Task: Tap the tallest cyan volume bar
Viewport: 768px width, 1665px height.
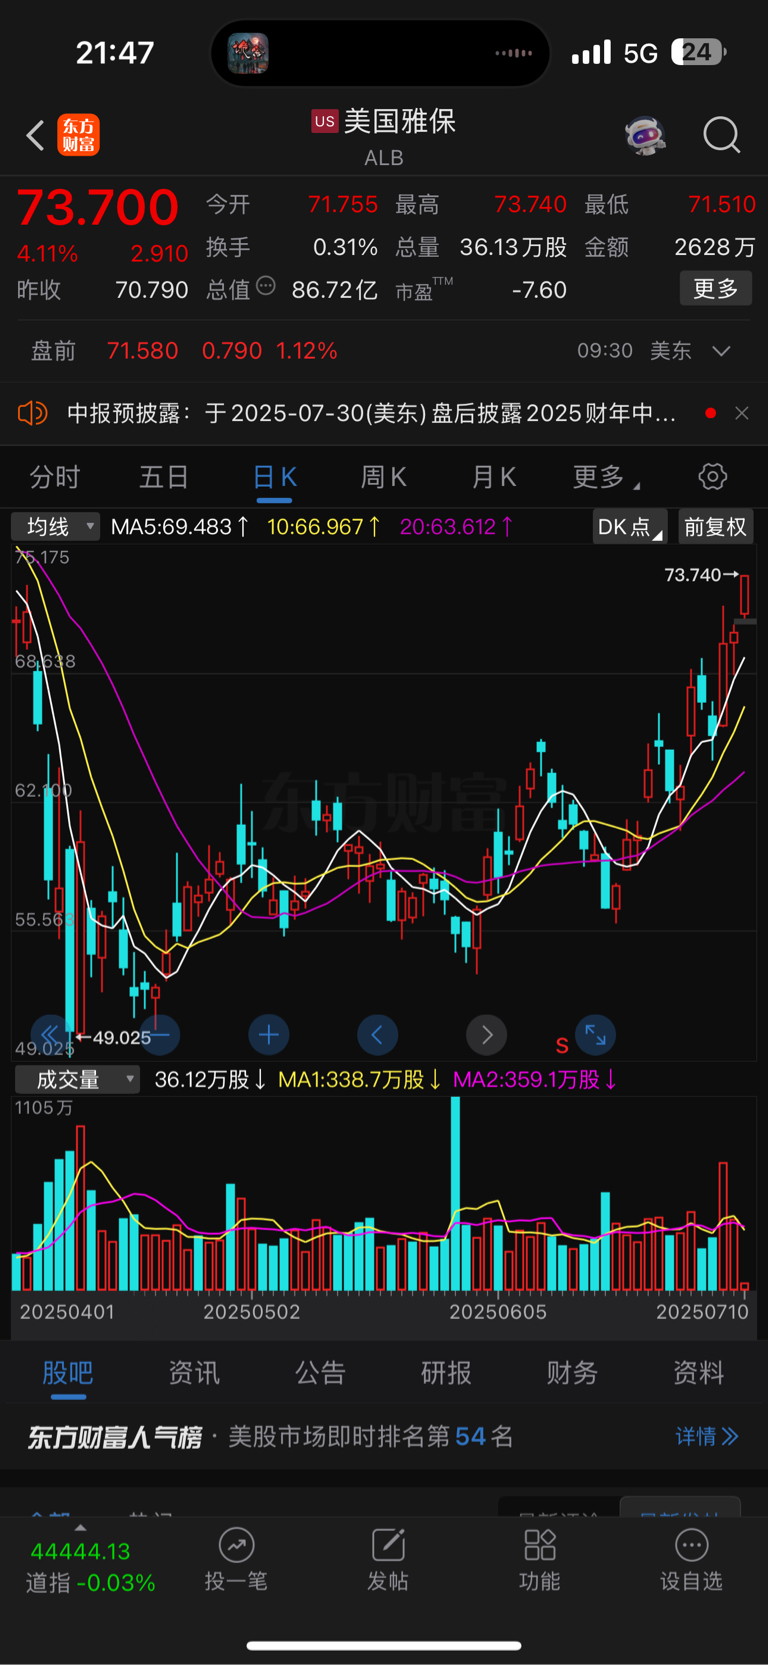Action: pos(456,1193)
